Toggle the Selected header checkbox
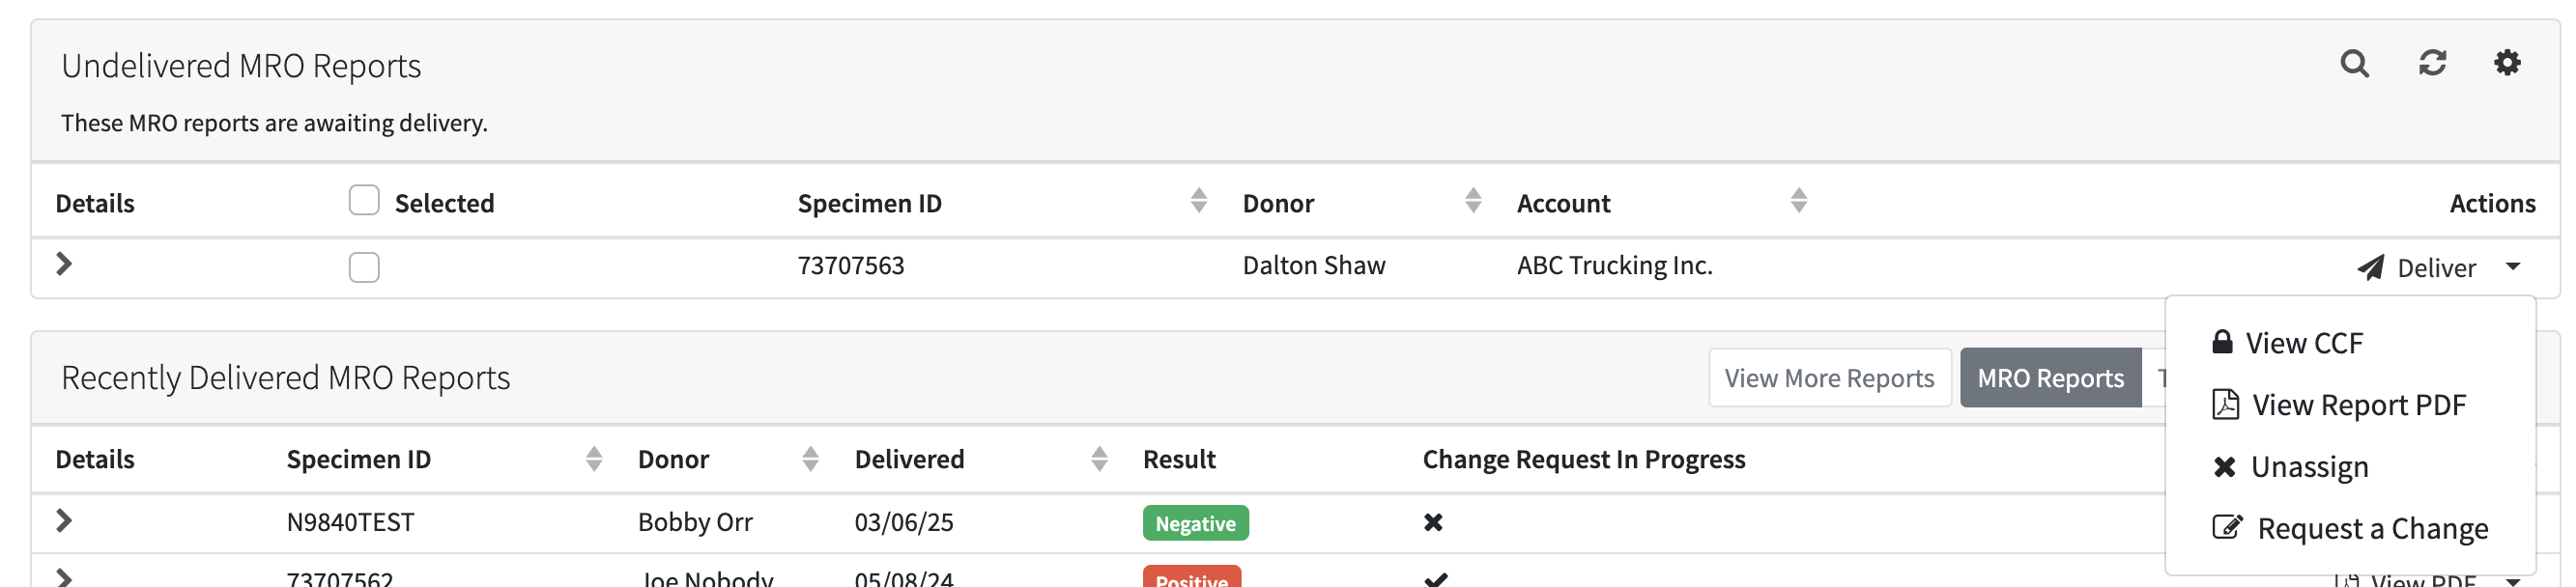This screenshot has height=587, width=2576. point(364,200)
